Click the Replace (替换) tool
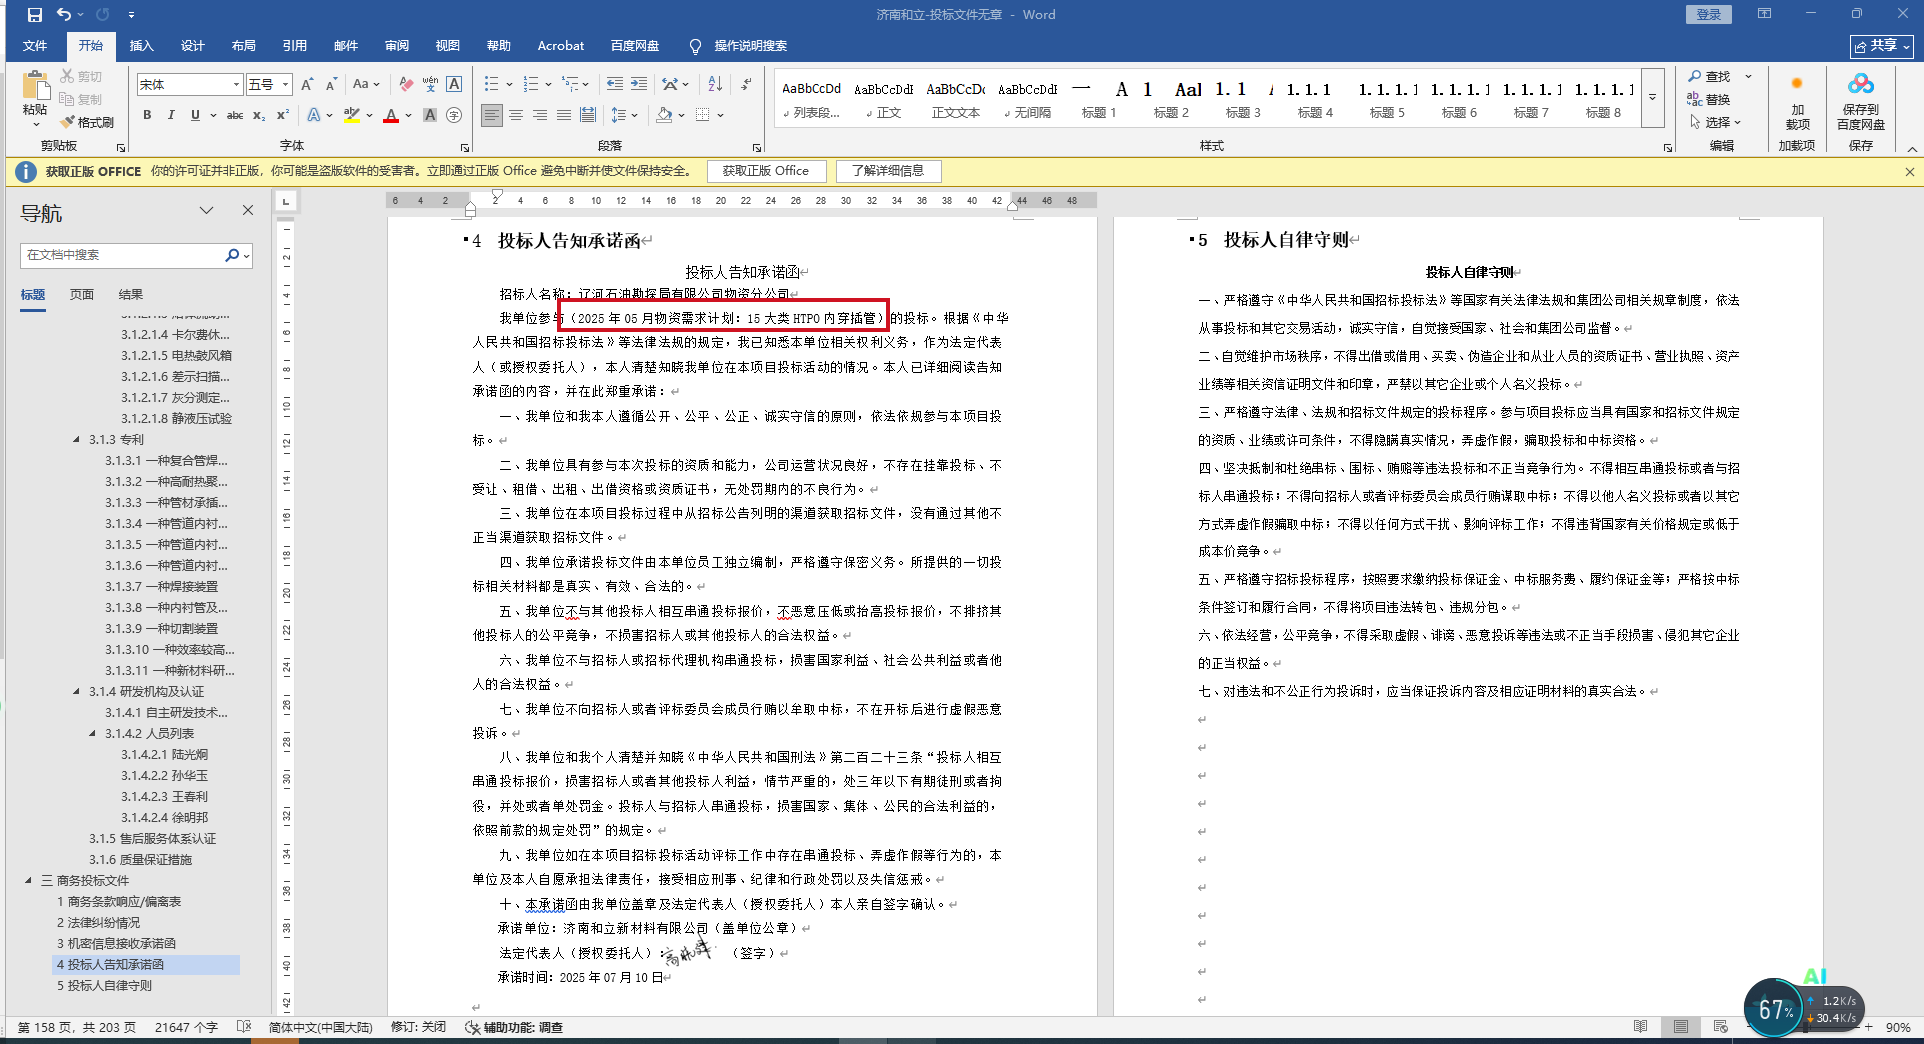The height and width of the screenshot is (1044, 1924). point(1709,99)
